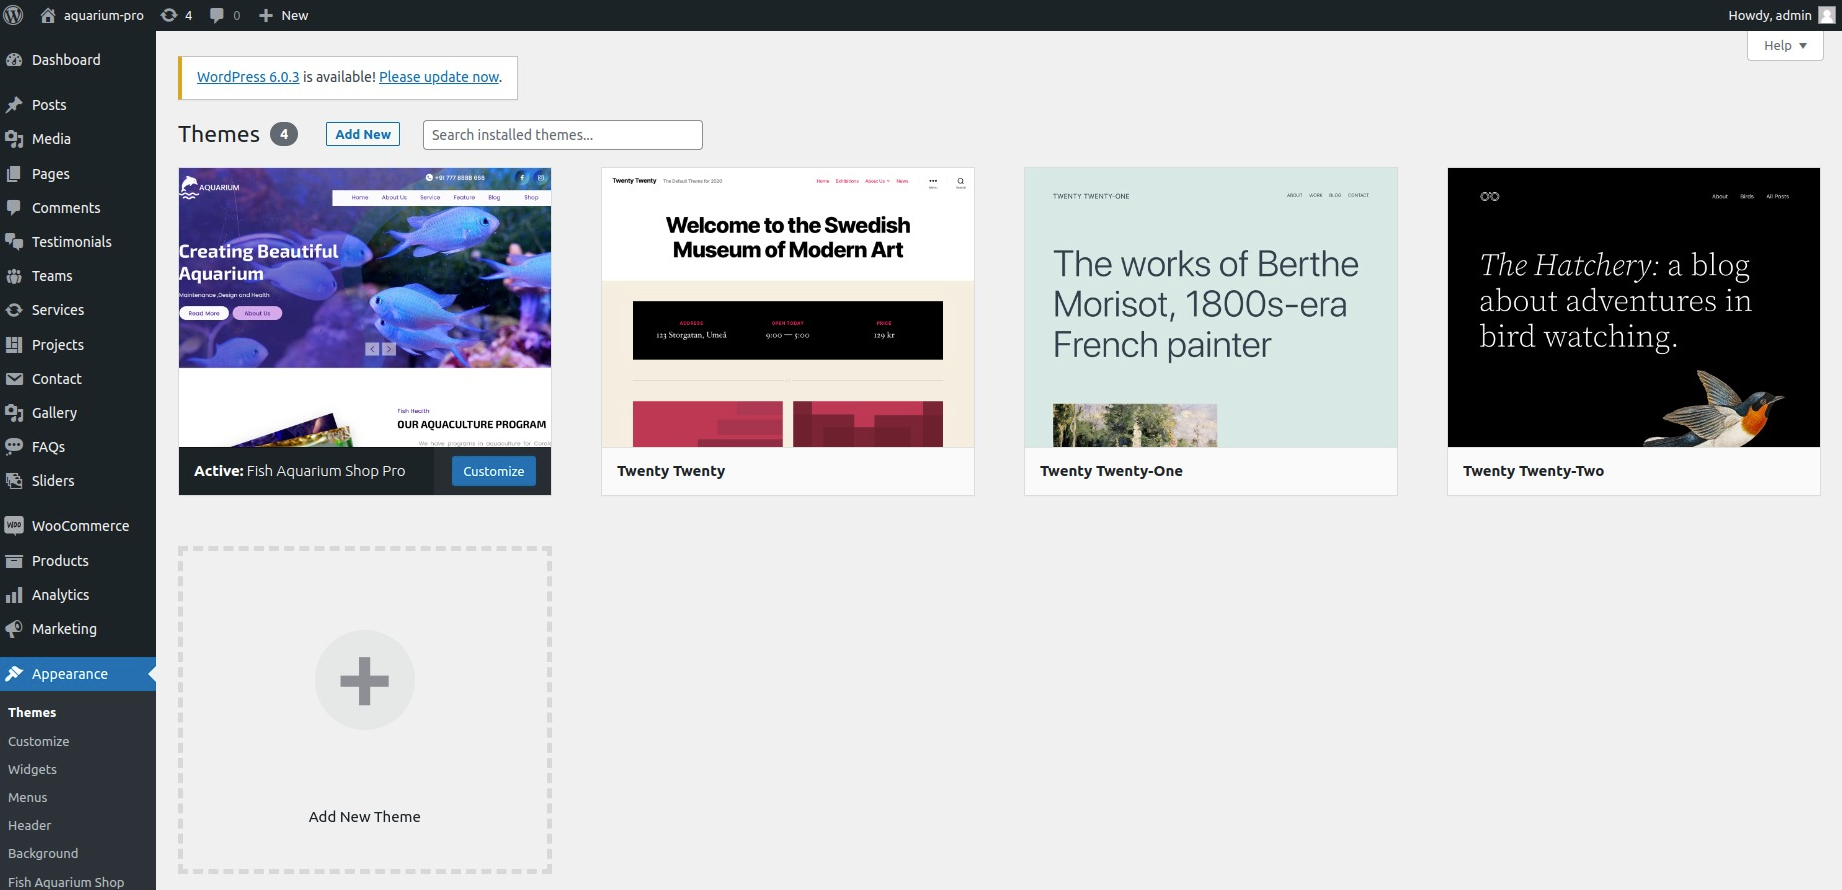This screenshot has height=890, width=1842.
Task: Click the Analytics bar chart icon
Action: 14,595
